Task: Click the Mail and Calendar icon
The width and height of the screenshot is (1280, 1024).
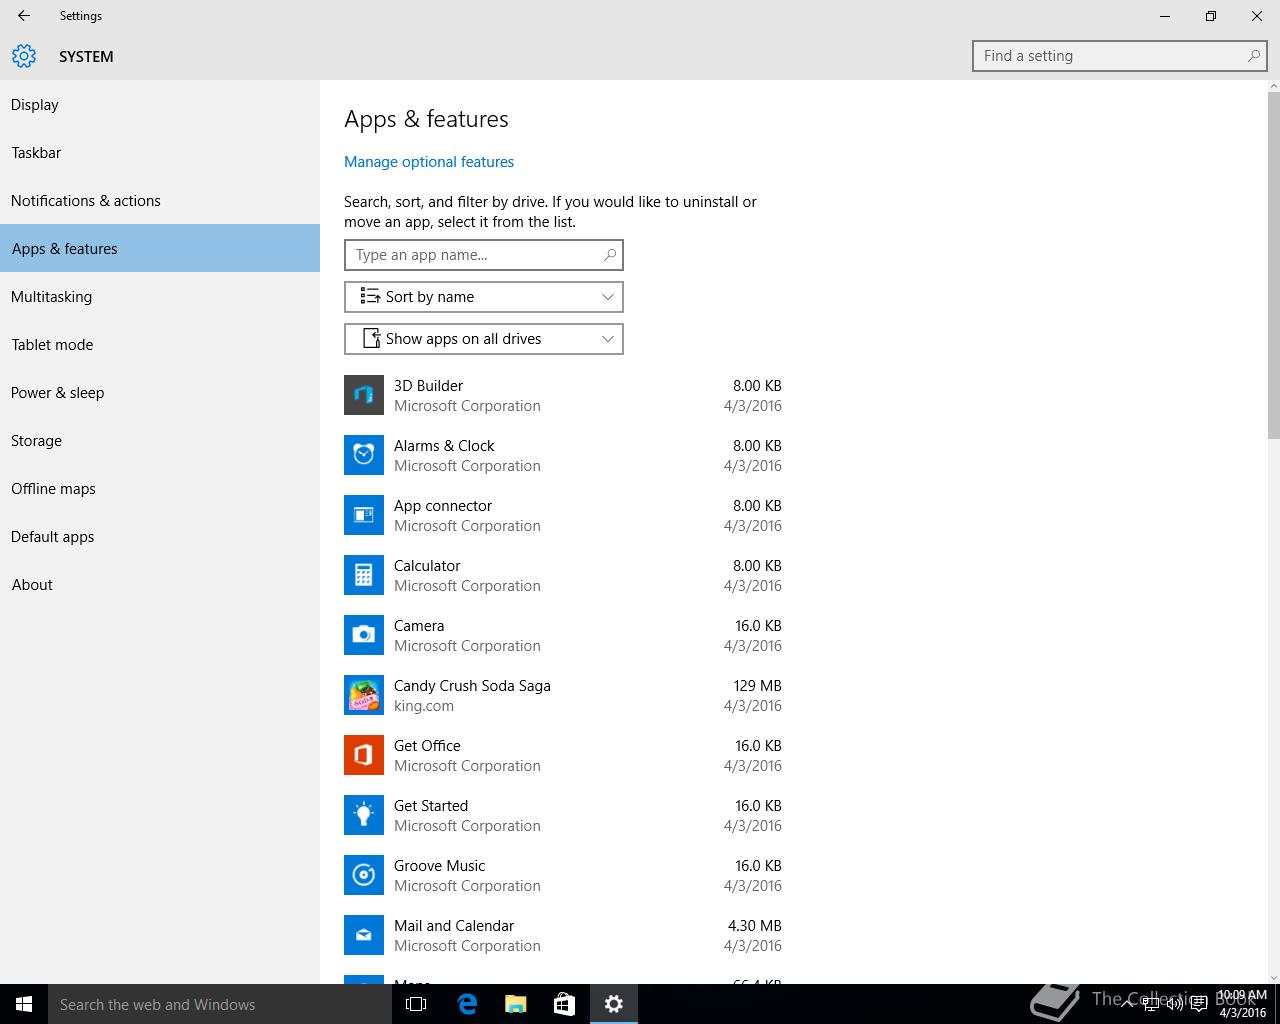Action: tap(364, 935)
